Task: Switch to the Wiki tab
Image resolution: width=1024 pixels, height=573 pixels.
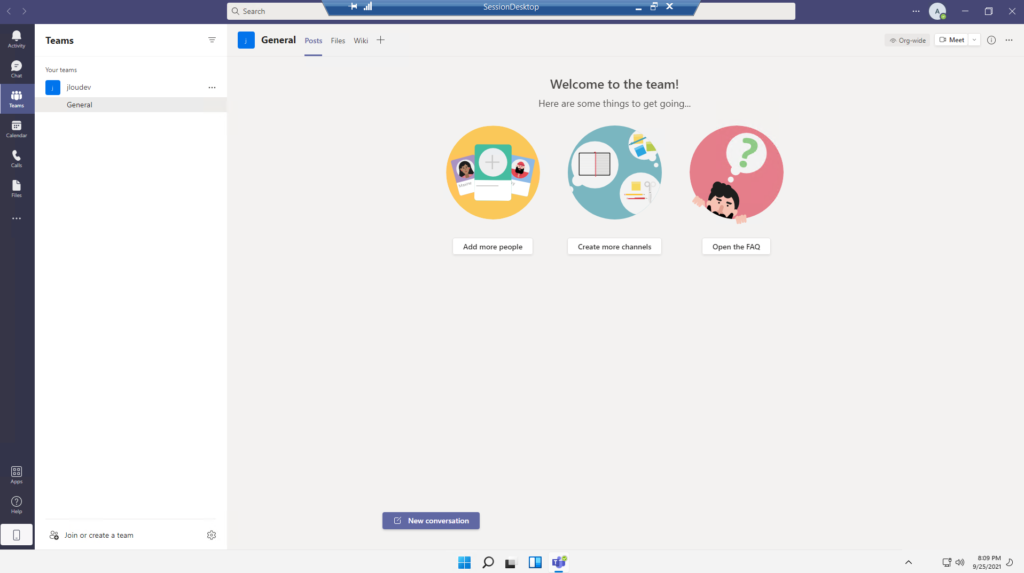Action: point(361,41)
